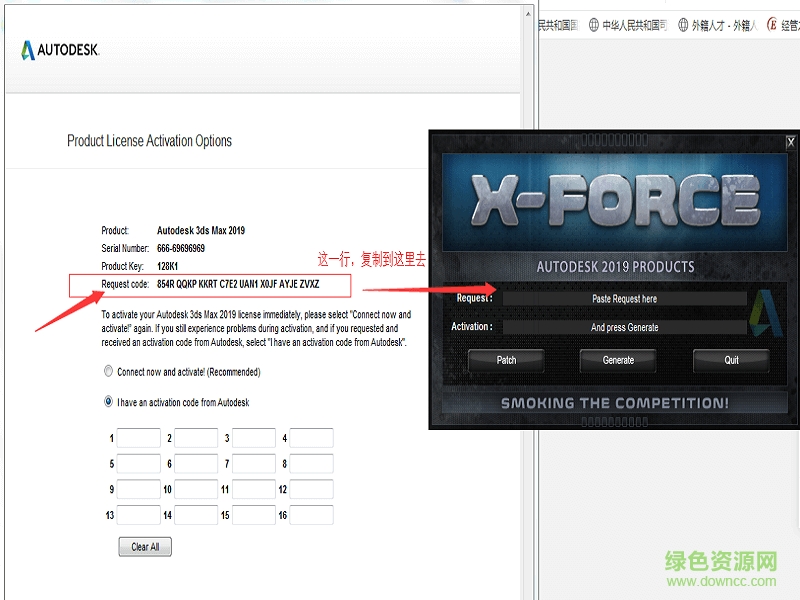Click activation code field 11
This screenshot has height=600, width=800.
click(x=254, y=489)
